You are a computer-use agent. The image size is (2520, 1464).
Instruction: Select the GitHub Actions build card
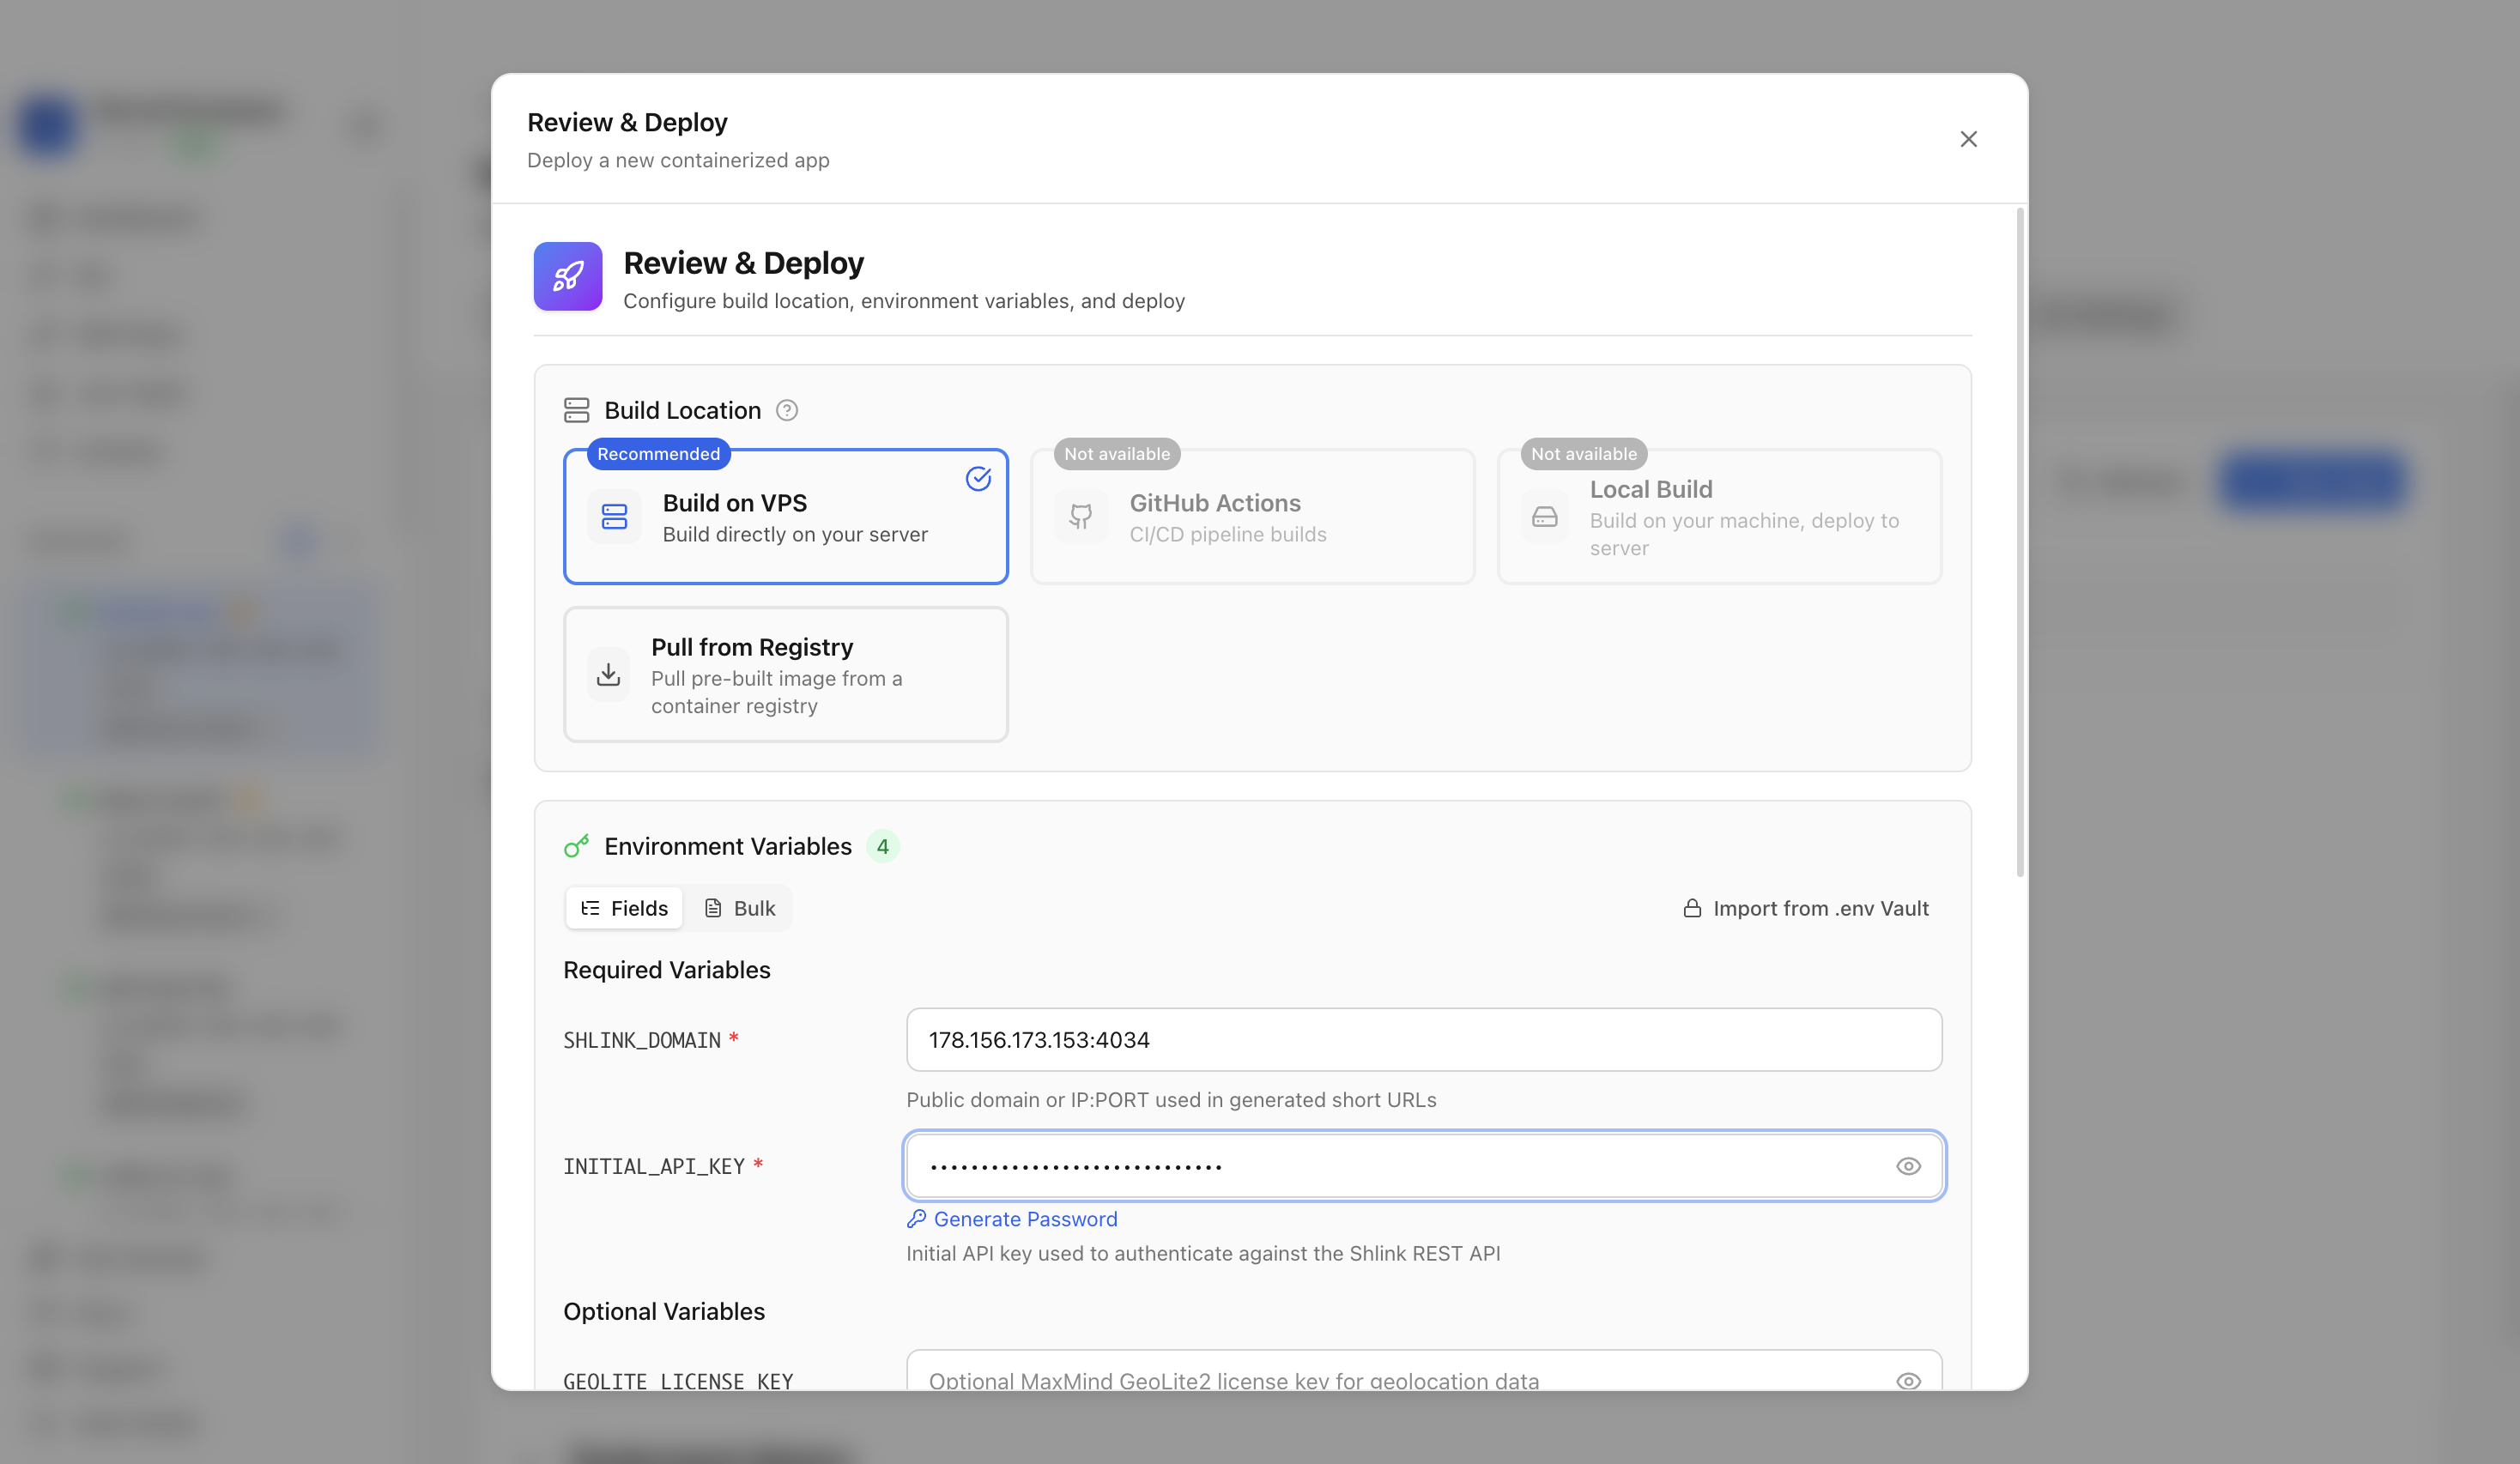click(x=1253, y=516)
